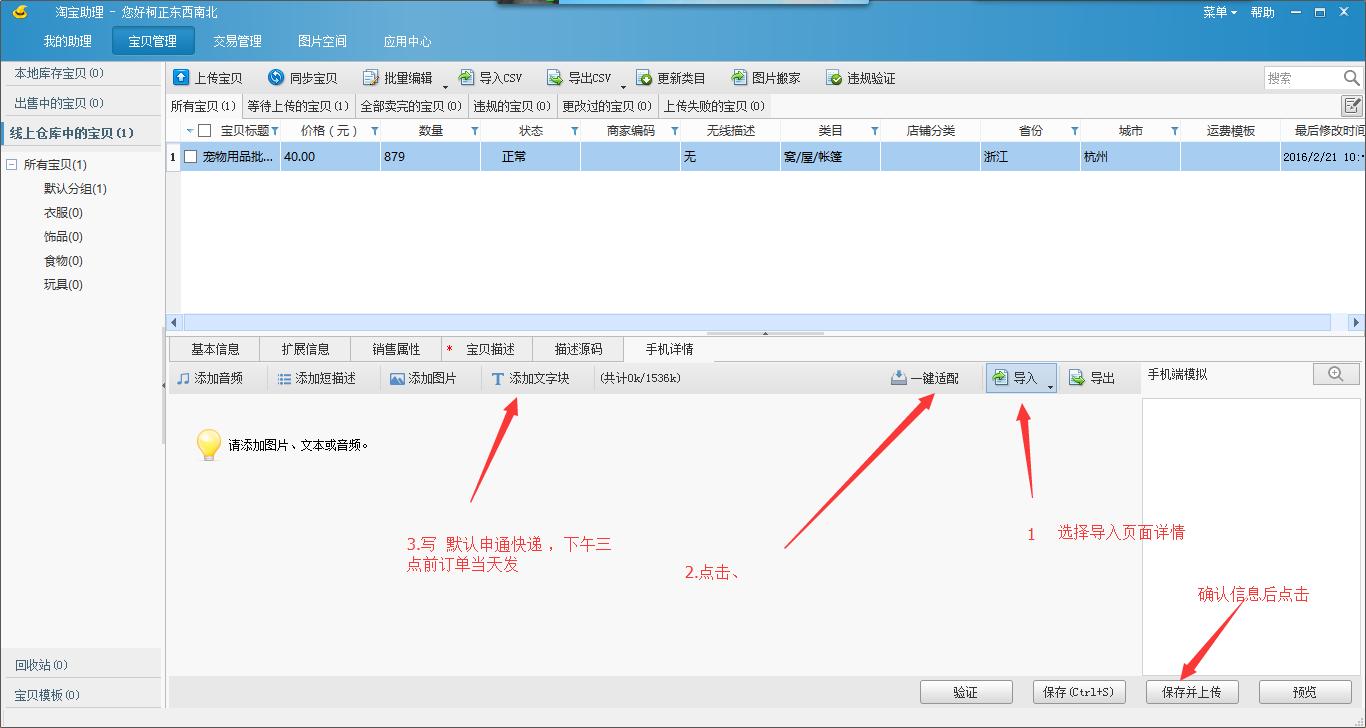Viewport: 1366px width, 728px height.
Task: Check the 宠物用品批 product row checkbox
Action: click(190, 156)
